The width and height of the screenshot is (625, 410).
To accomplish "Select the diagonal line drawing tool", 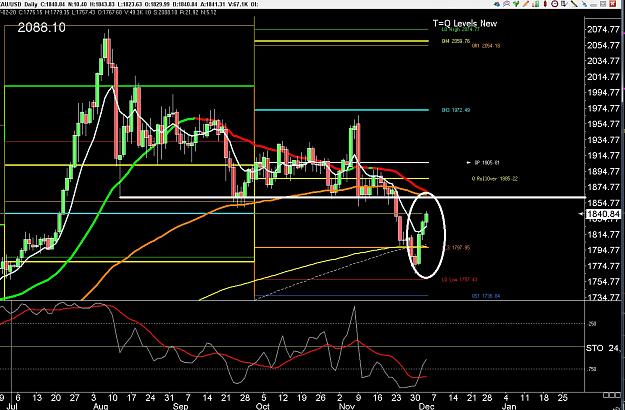I will coord(574,4).
